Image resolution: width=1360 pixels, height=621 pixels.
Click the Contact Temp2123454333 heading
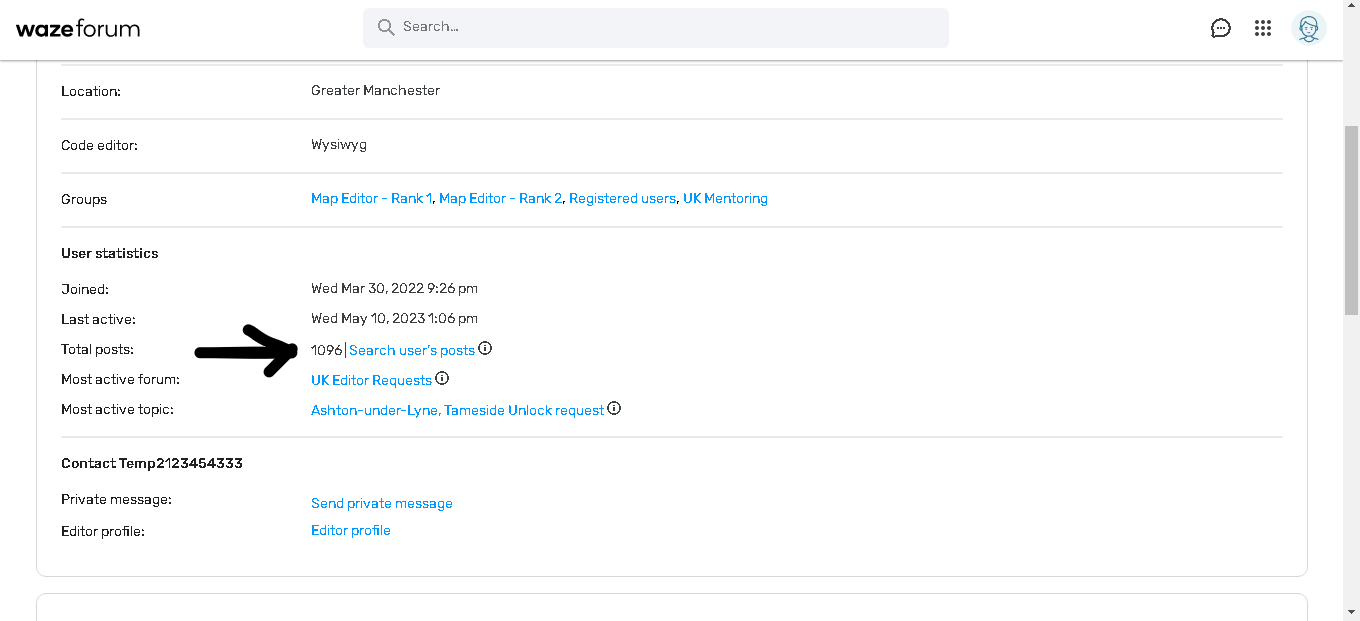[x=152, y=463]
